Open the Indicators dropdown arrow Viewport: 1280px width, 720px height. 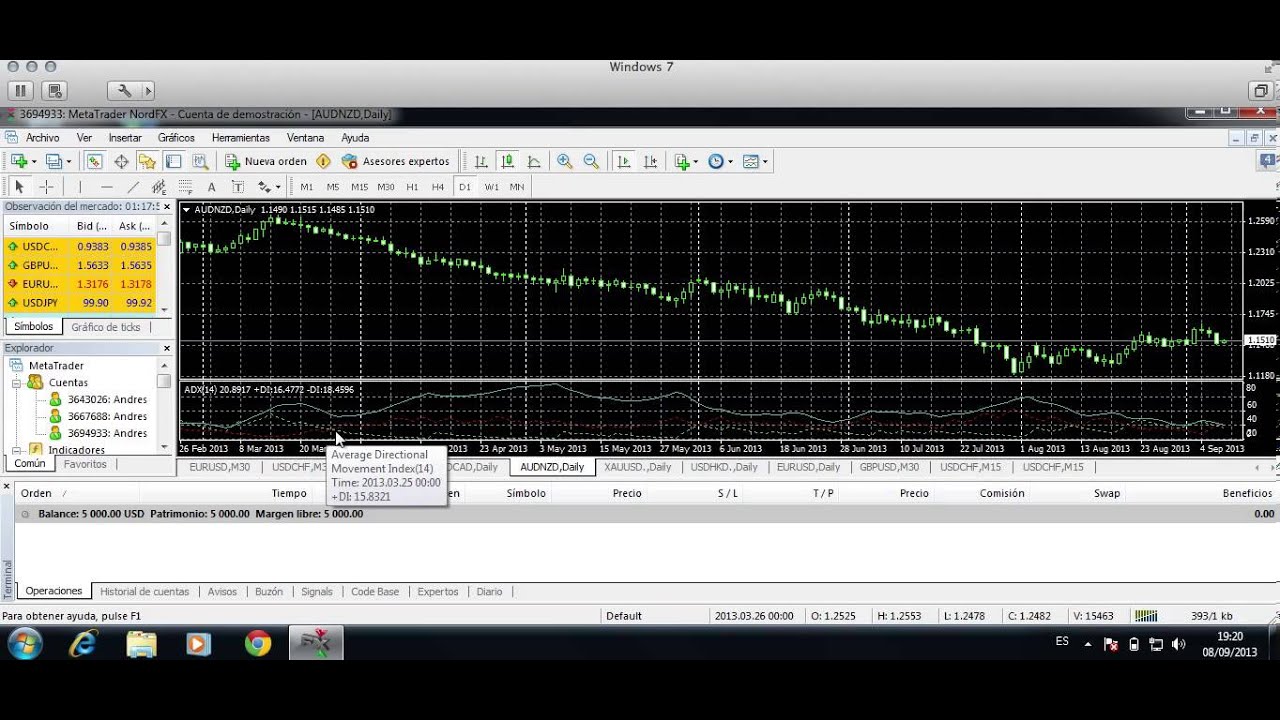pos(696,162)
